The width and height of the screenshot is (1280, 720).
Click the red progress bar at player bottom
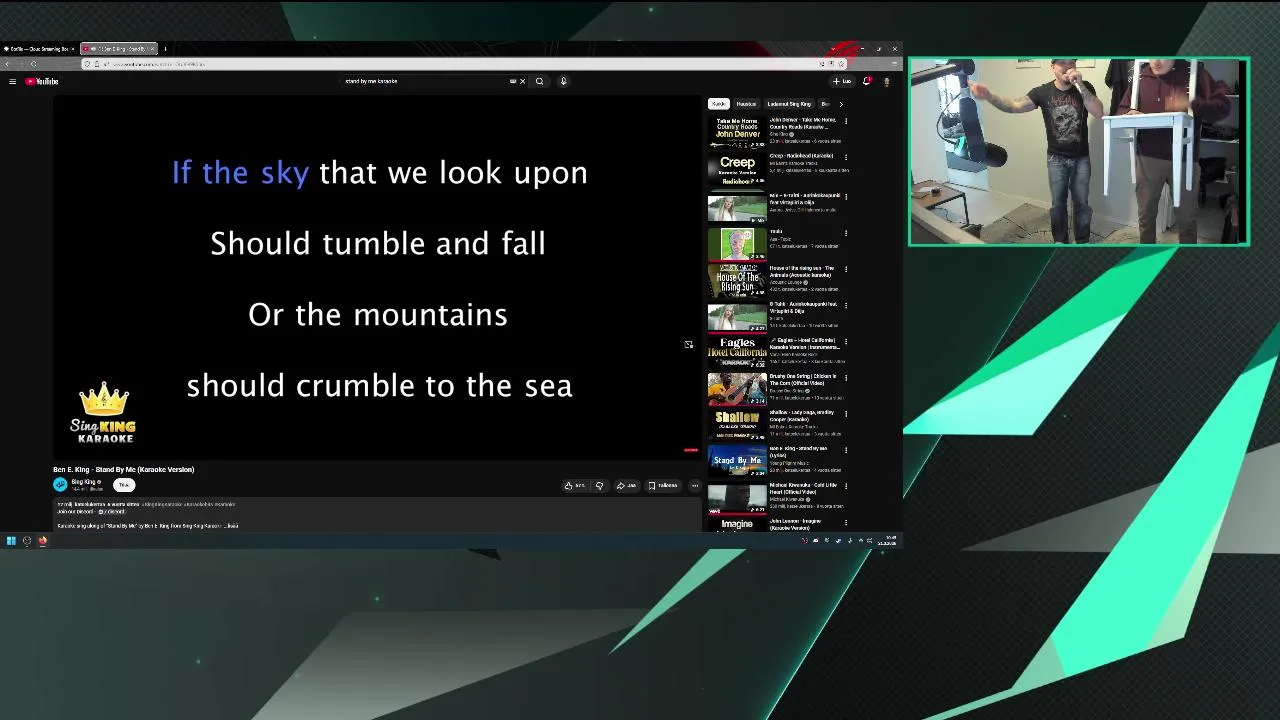tap(691, 450)
